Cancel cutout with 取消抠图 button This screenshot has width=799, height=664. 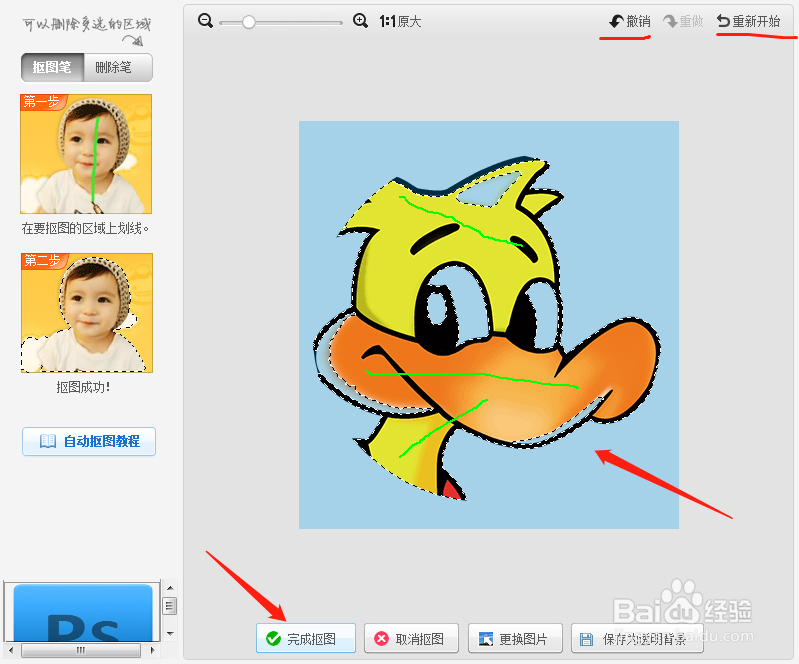tap(411, 638)
